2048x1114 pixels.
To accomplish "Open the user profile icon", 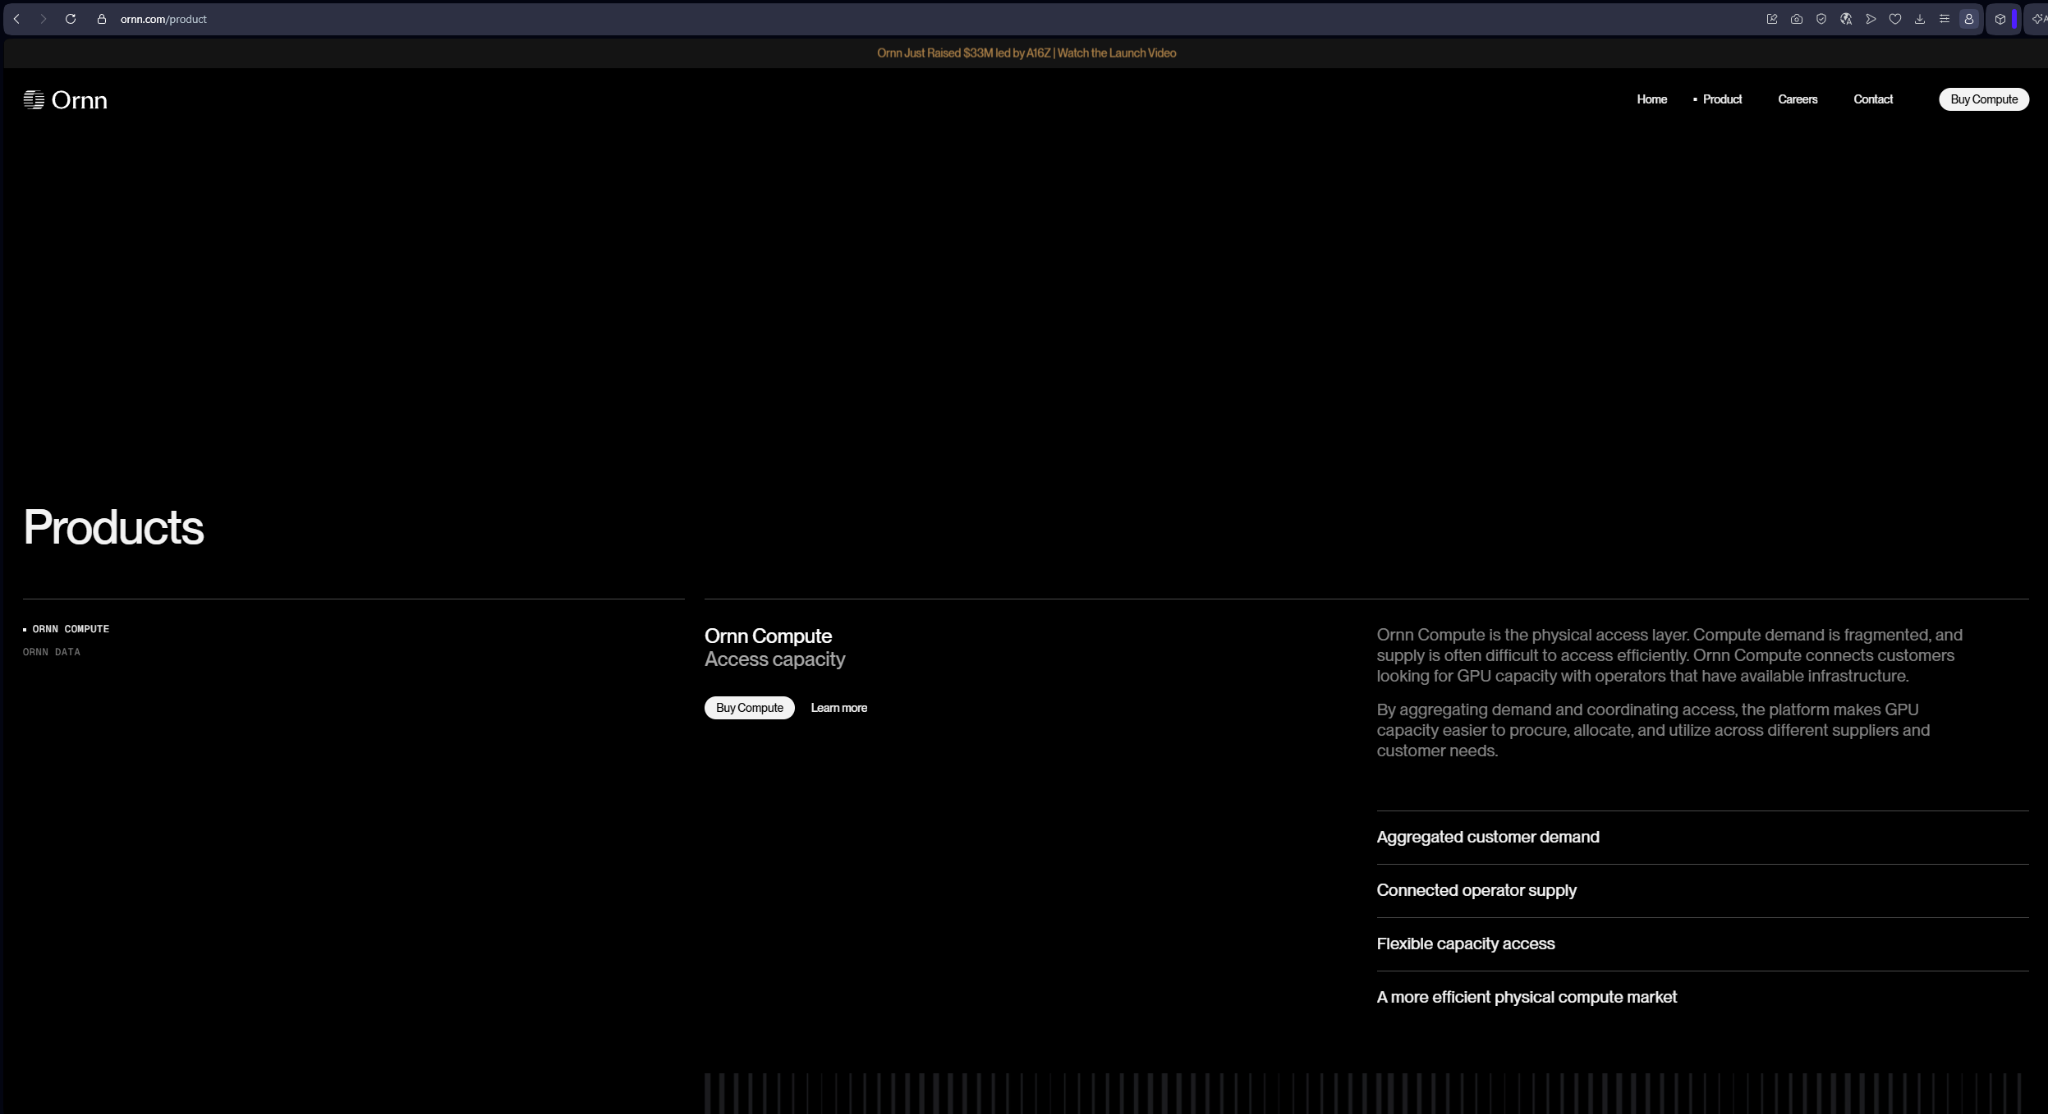I will coord(1969,19).
